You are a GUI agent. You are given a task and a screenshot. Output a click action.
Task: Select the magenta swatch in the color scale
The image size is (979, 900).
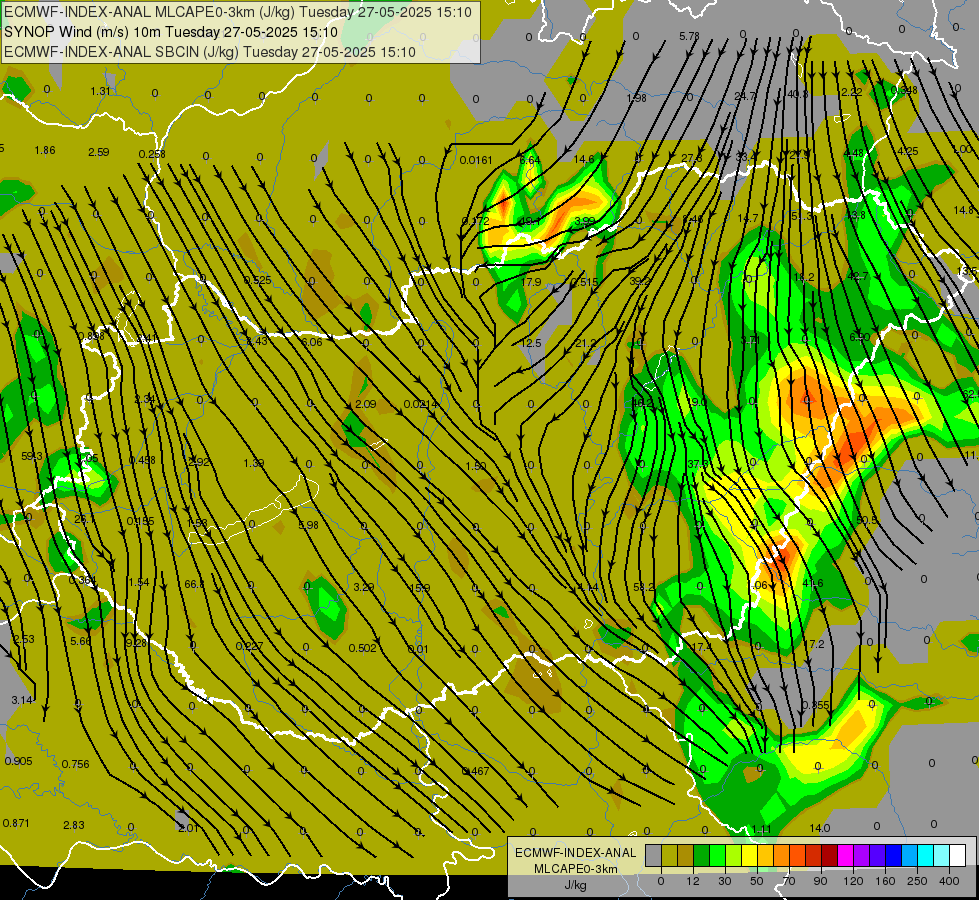tap(846, 855)
